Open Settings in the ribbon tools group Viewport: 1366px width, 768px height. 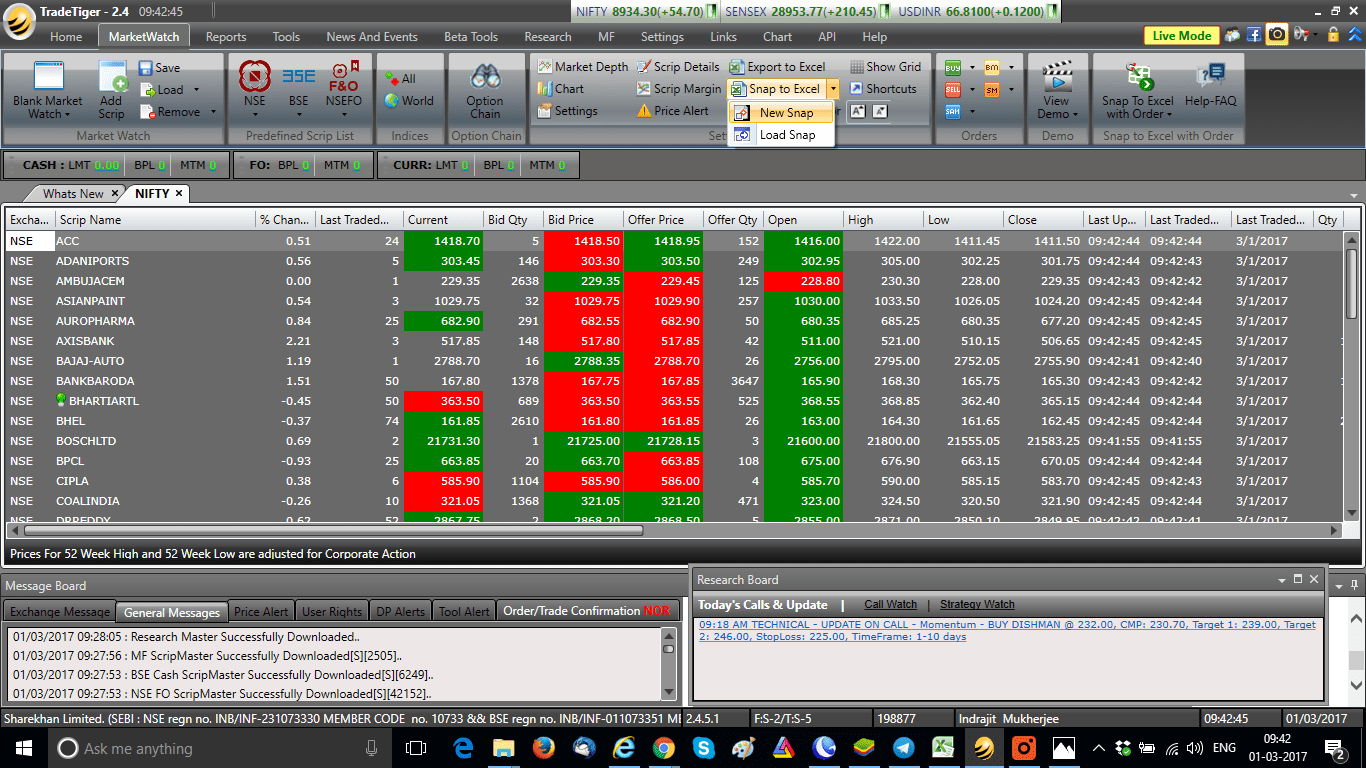click(567, 111)
